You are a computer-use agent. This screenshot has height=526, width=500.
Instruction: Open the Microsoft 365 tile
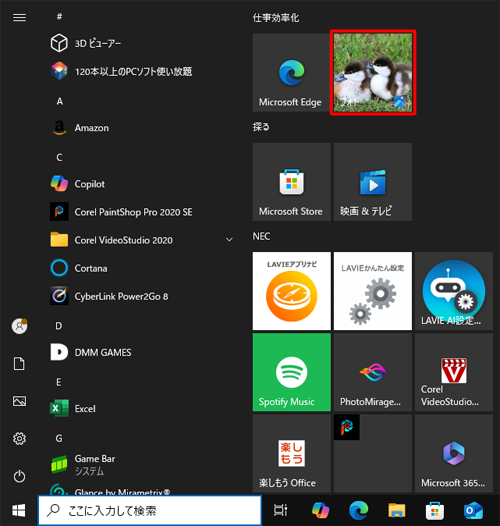point(454,453)
